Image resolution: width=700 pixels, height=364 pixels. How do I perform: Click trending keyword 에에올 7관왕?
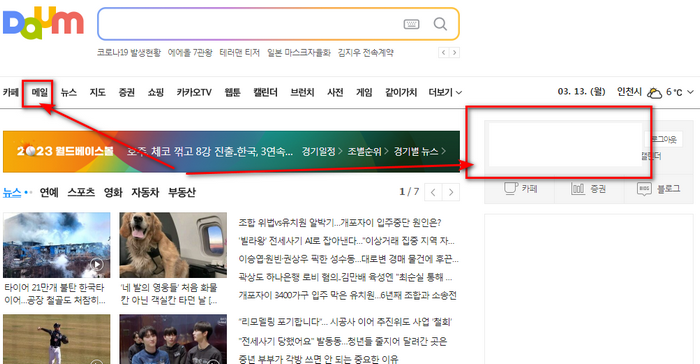point(190,53)
